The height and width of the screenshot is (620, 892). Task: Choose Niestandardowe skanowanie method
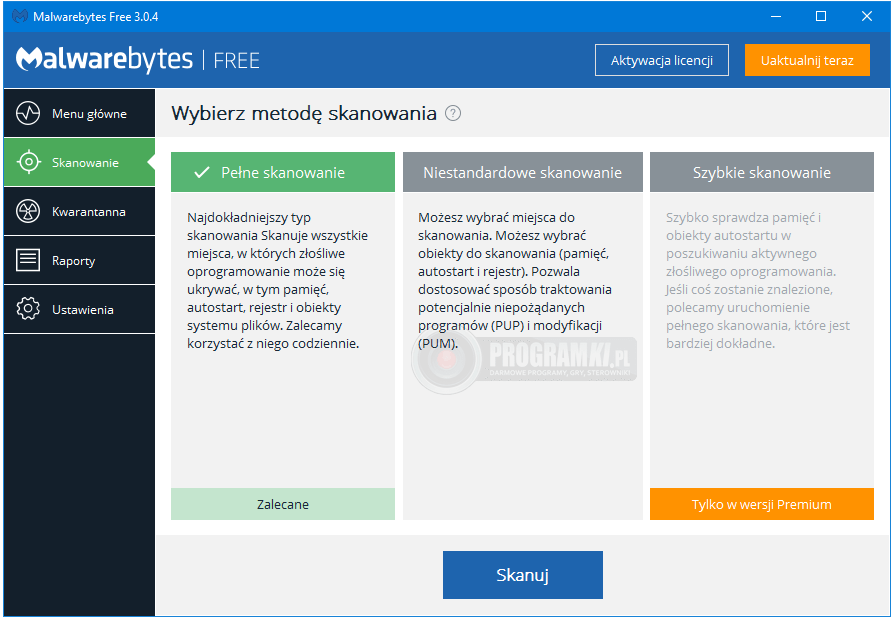(523, 172)
